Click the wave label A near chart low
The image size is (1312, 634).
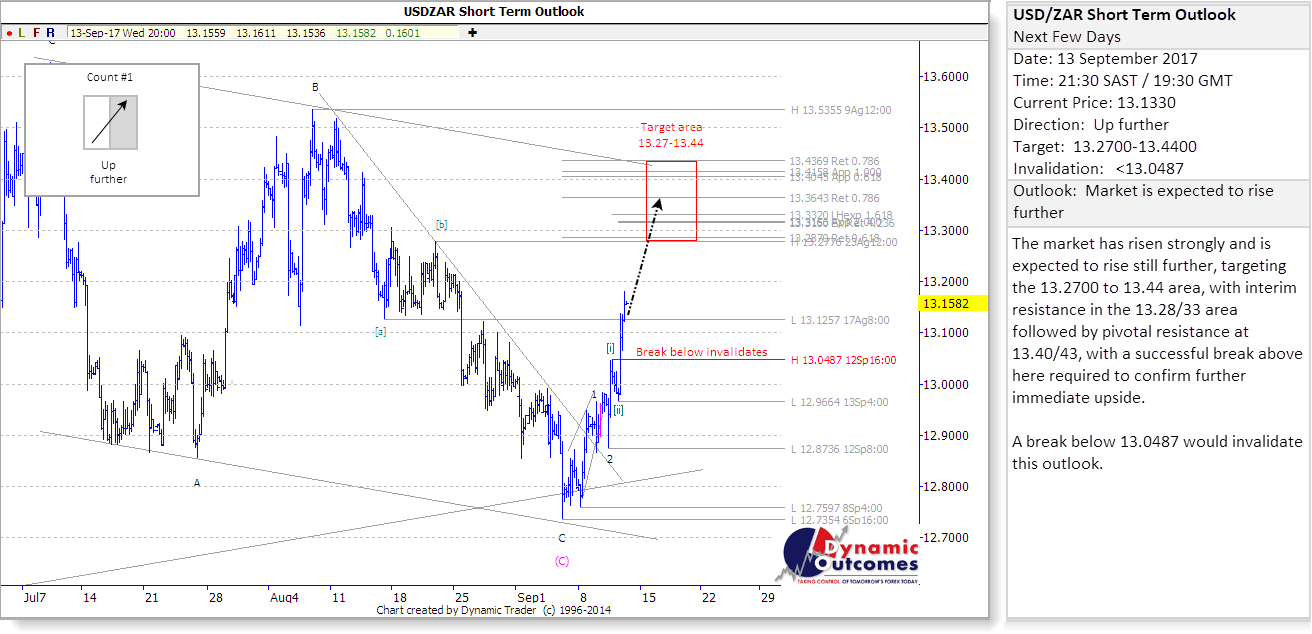[x=197, y=483]
